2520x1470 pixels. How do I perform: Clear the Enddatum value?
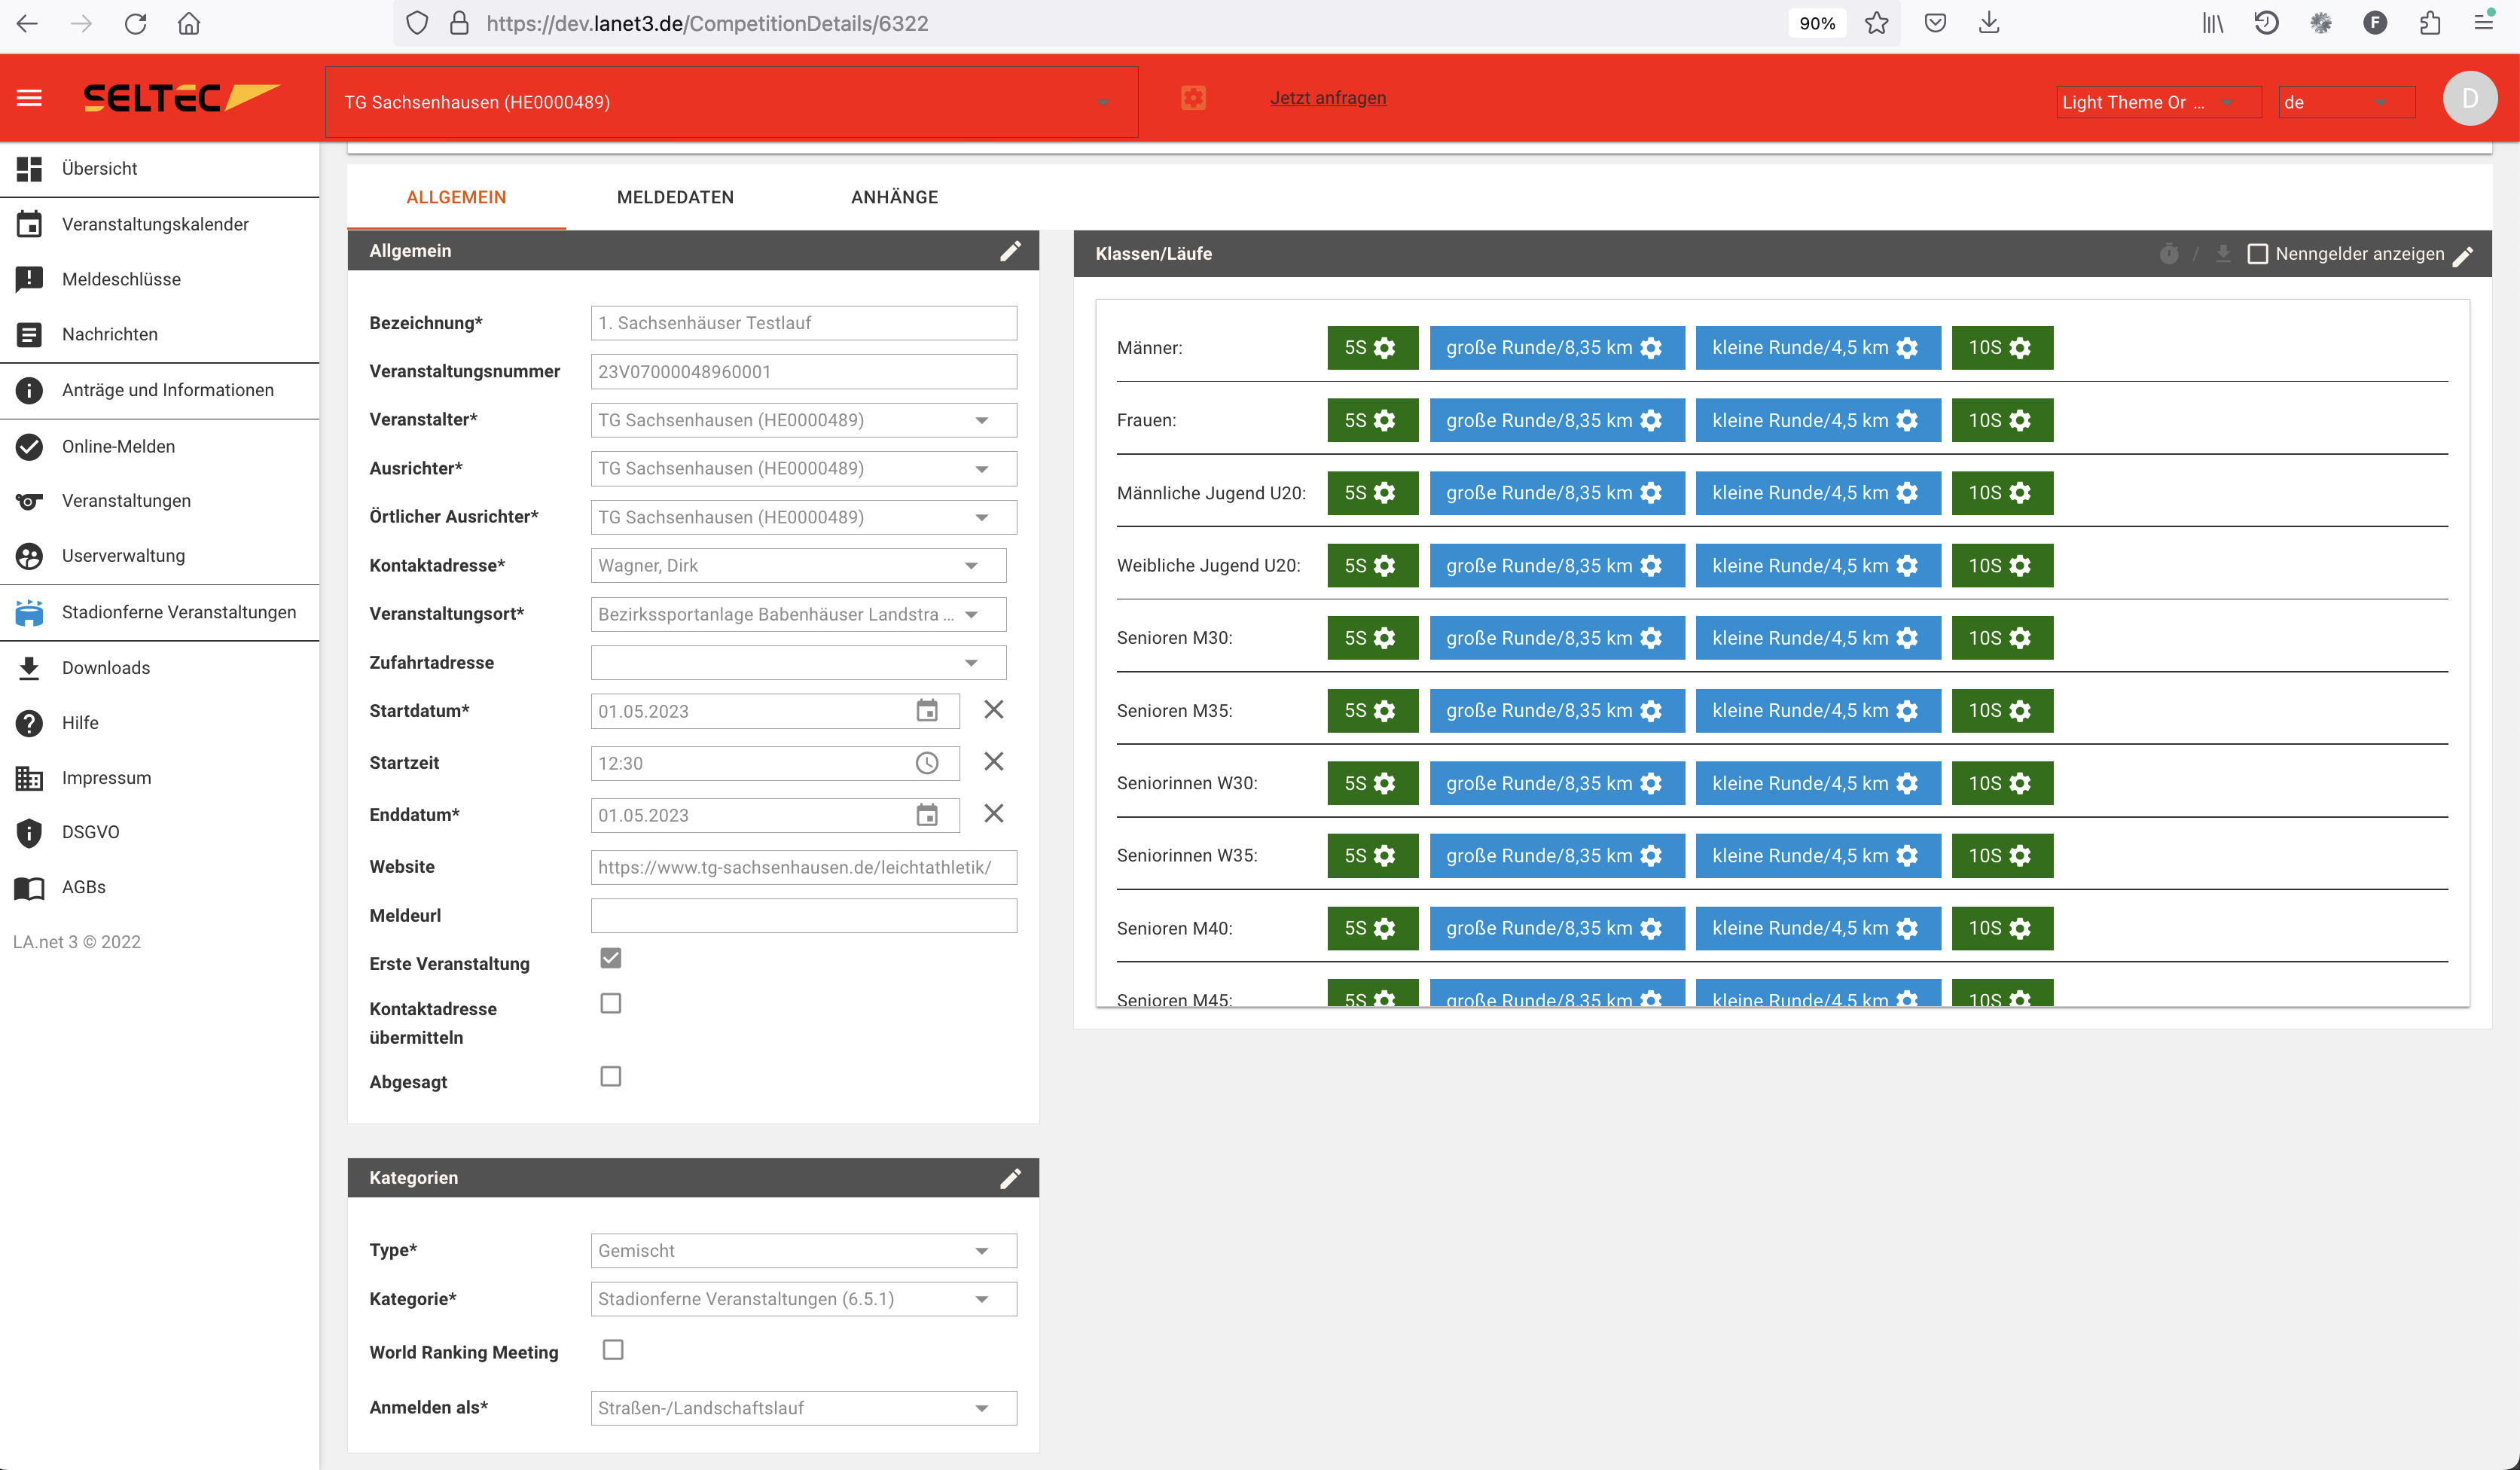click(x=993, y=814)
